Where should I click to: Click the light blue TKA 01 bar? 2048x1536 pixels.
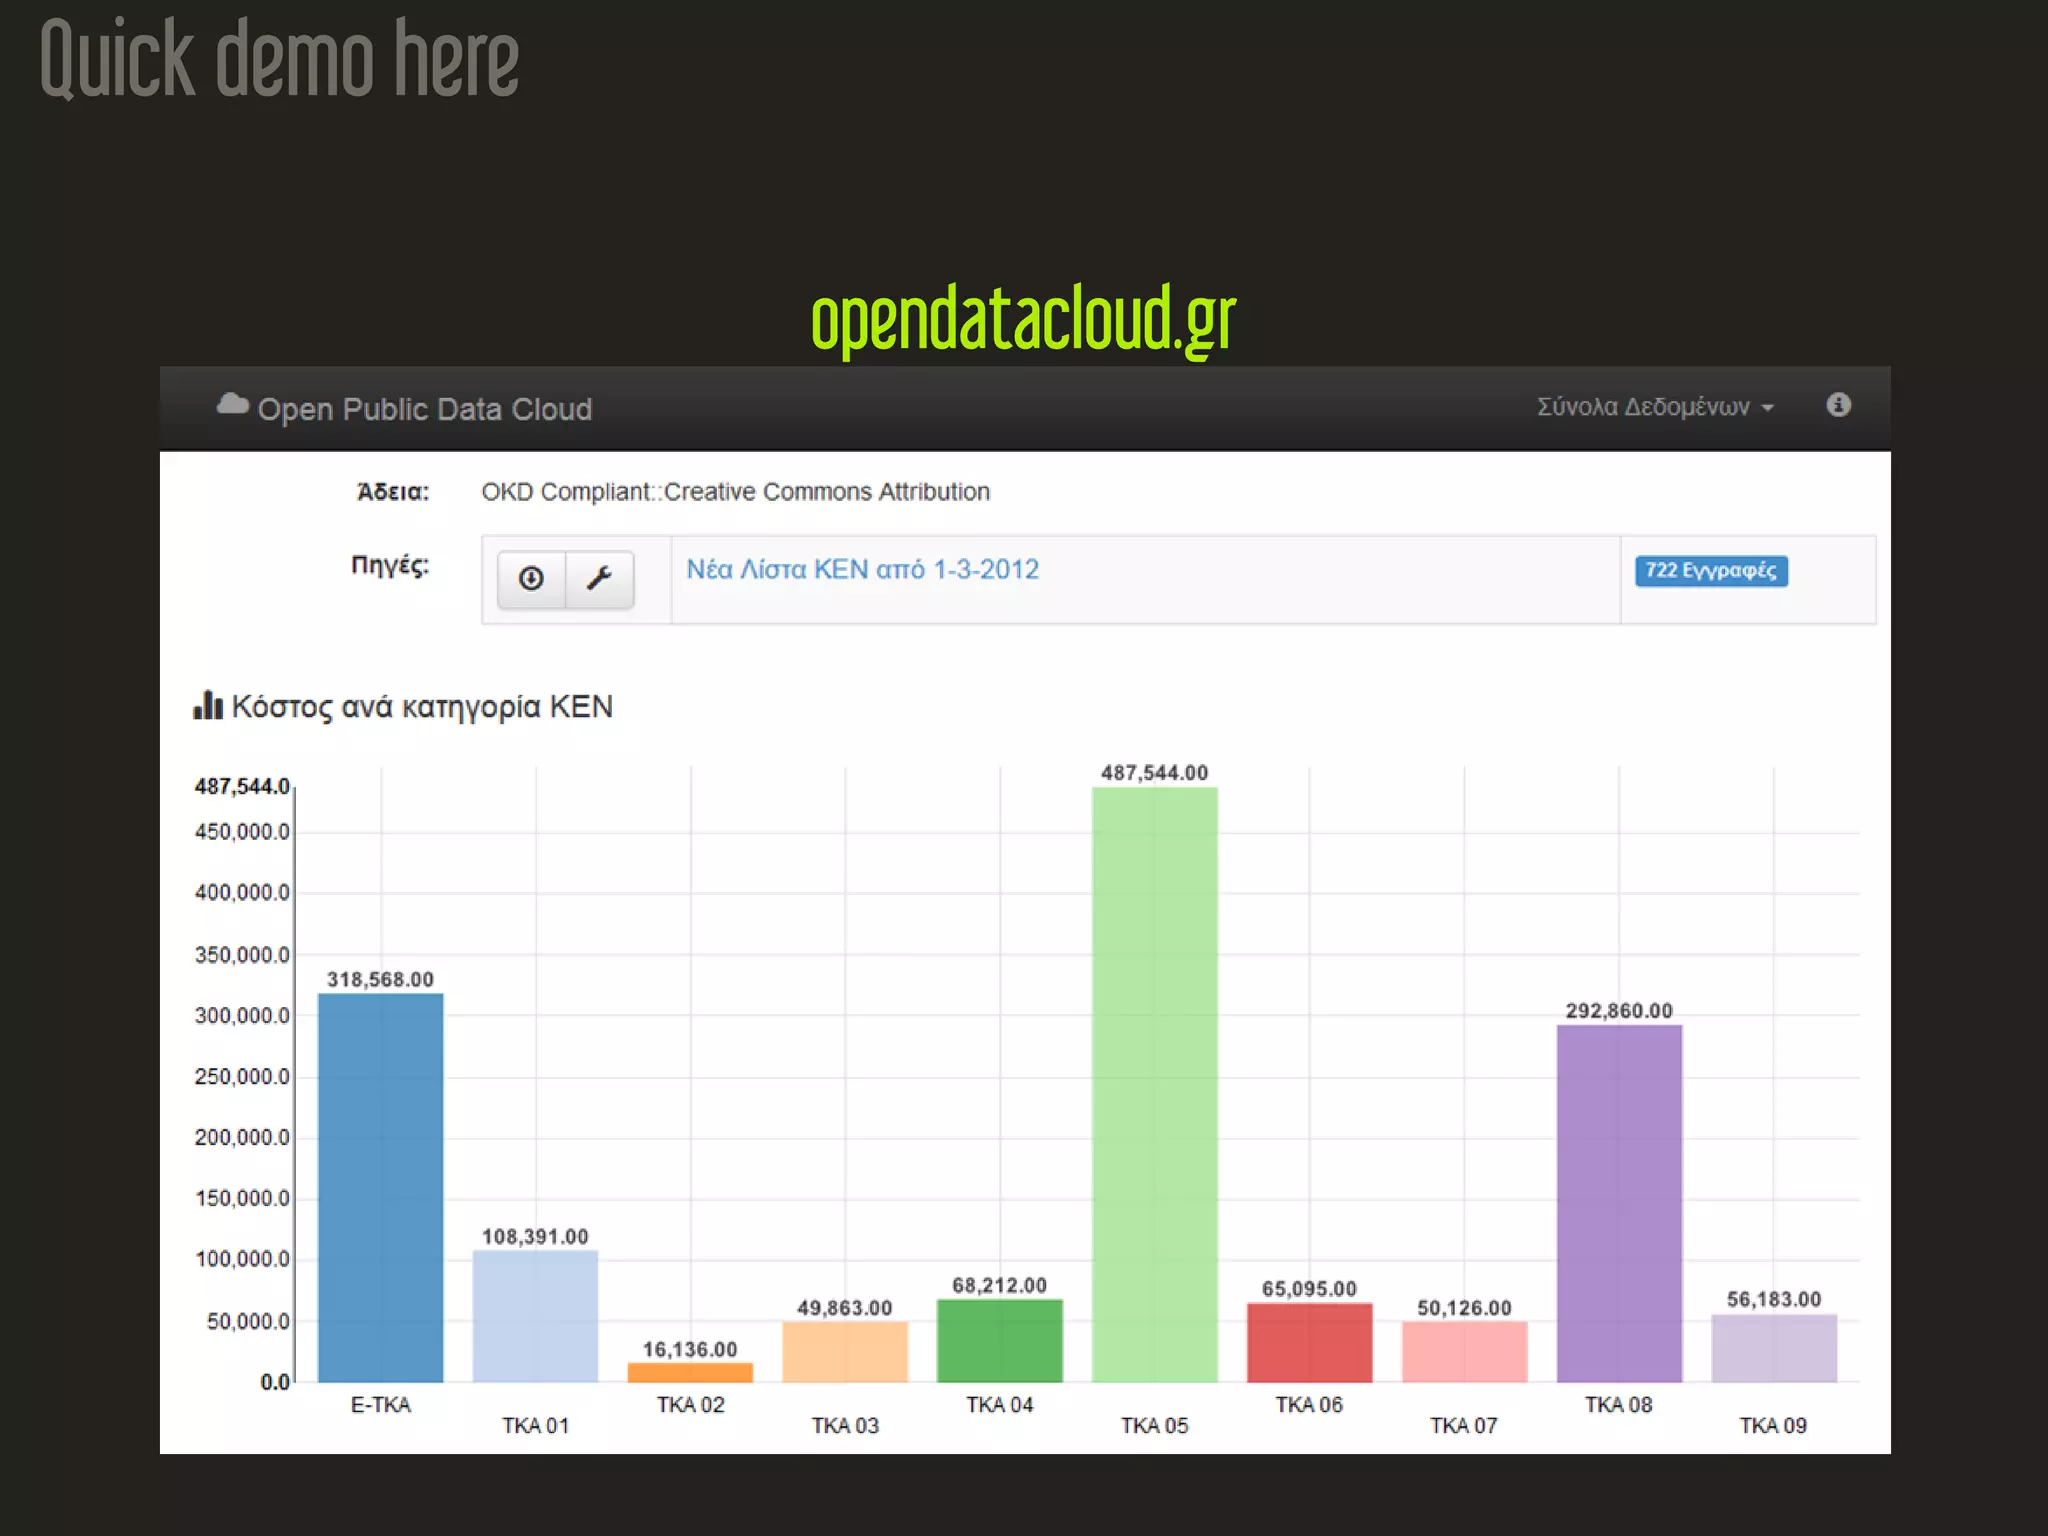click(x=535, y=1316)
